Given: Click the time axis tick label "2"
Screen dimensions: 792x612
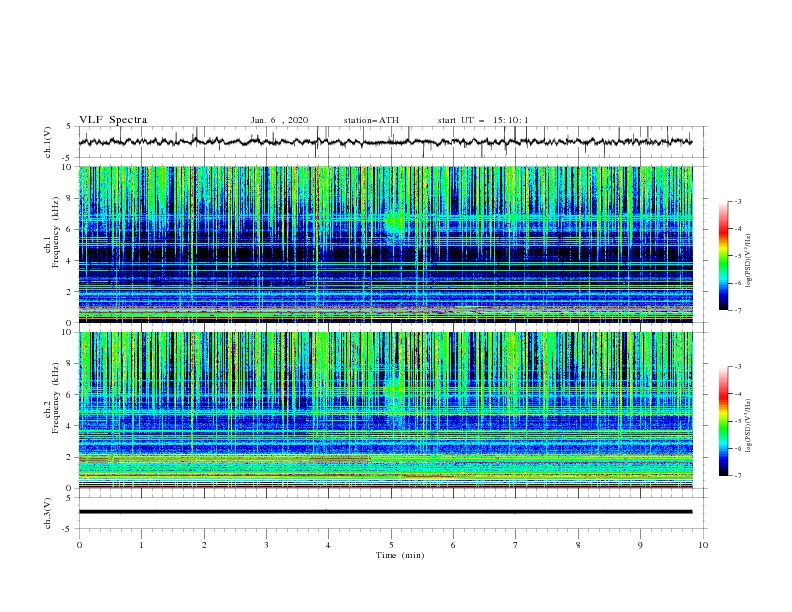Looking at the screenshot, I should tap(204, 545).
